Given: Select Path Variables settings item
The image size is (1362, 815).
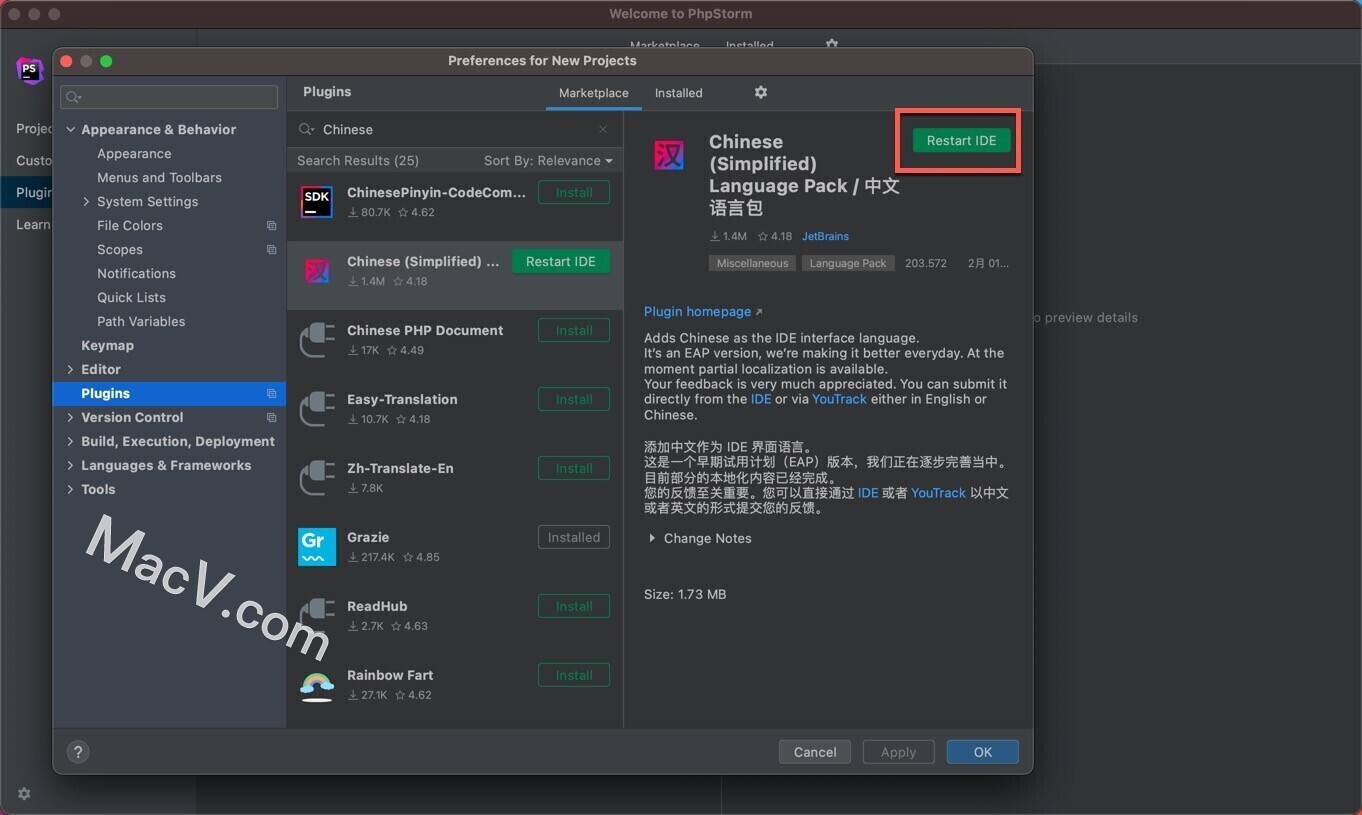Looking at the screenshot, I should point(141,322).
